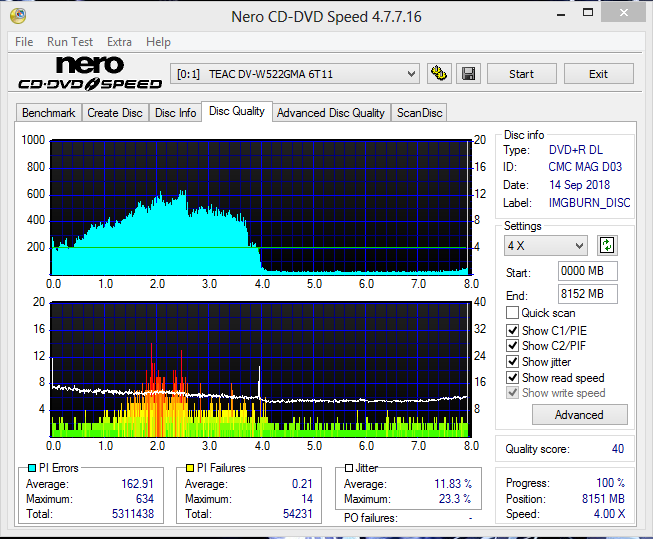Click the PI Failures total 54231

click(x=297, y=514)
